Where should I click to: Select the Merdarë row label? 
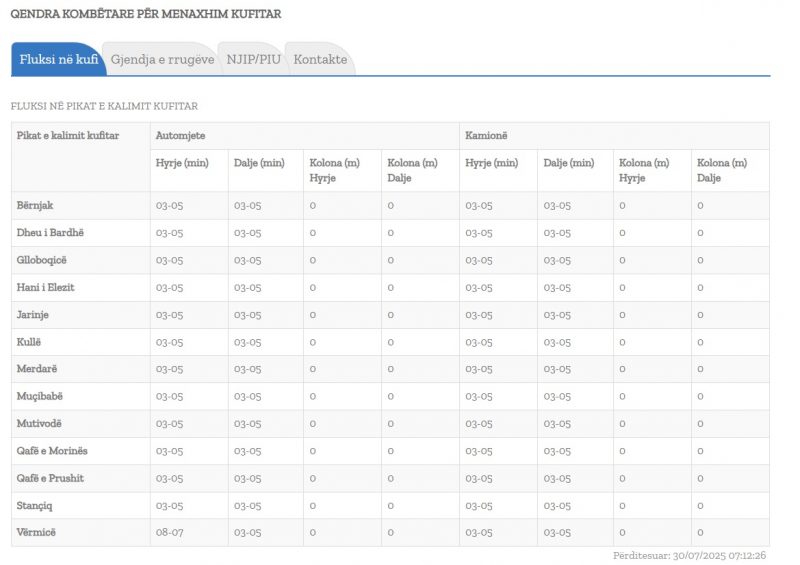[37, 369]
